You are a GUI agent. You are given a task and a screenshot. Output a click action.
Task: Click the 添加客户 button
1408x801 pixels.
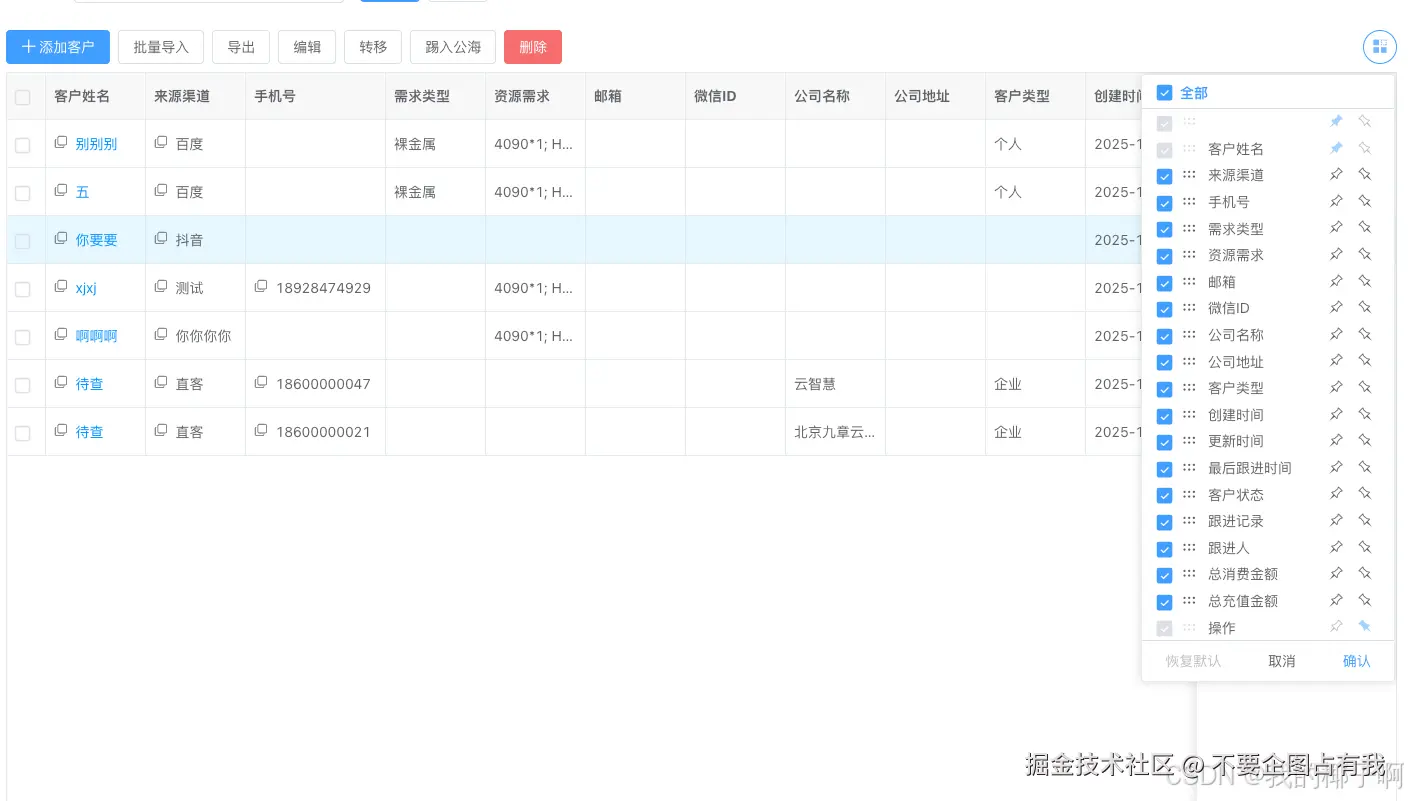[x=57, y=46]
